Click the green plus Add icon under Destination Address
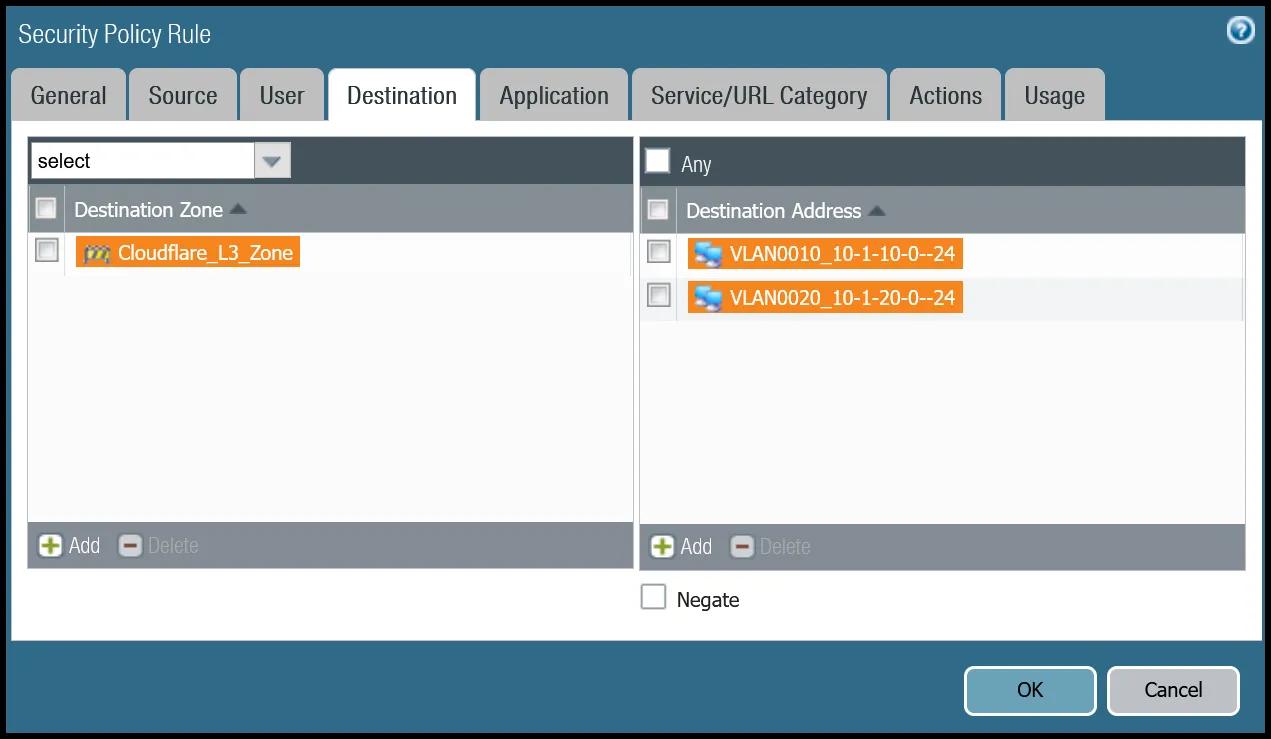The image size is (1271, 739). (x=662, y=547)
